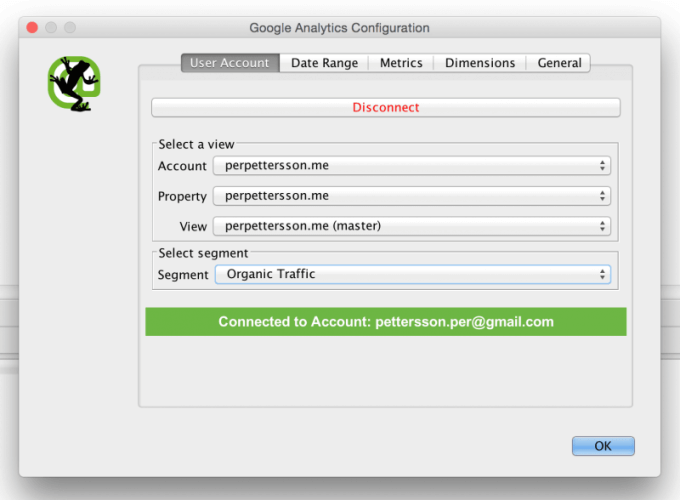Switch to the User Account tab

[x=230, y=63]
